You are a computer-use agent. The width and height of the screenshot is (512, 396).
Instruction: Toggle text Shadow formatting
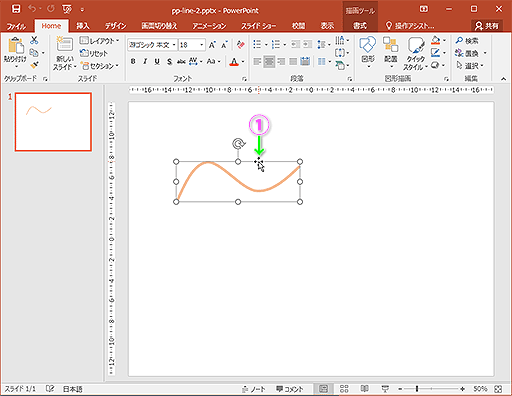click(x=169, y=61)
